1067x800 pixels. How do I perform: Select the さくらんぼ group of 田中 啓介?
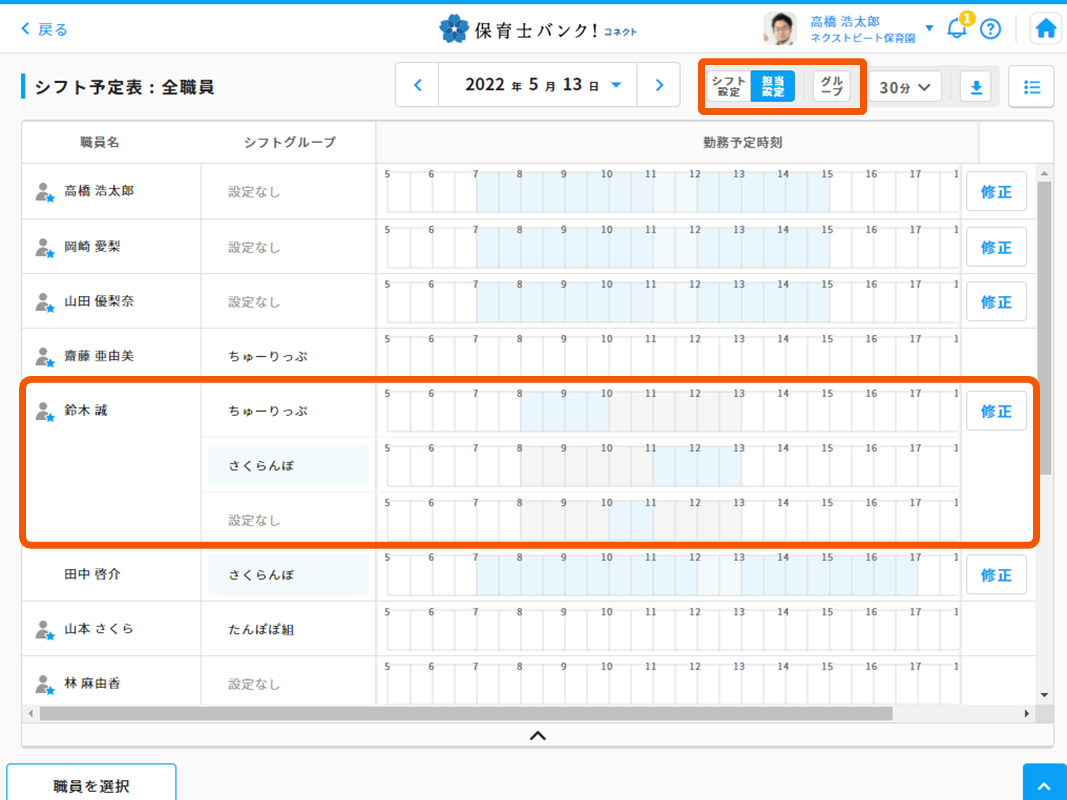coord(288,576)
